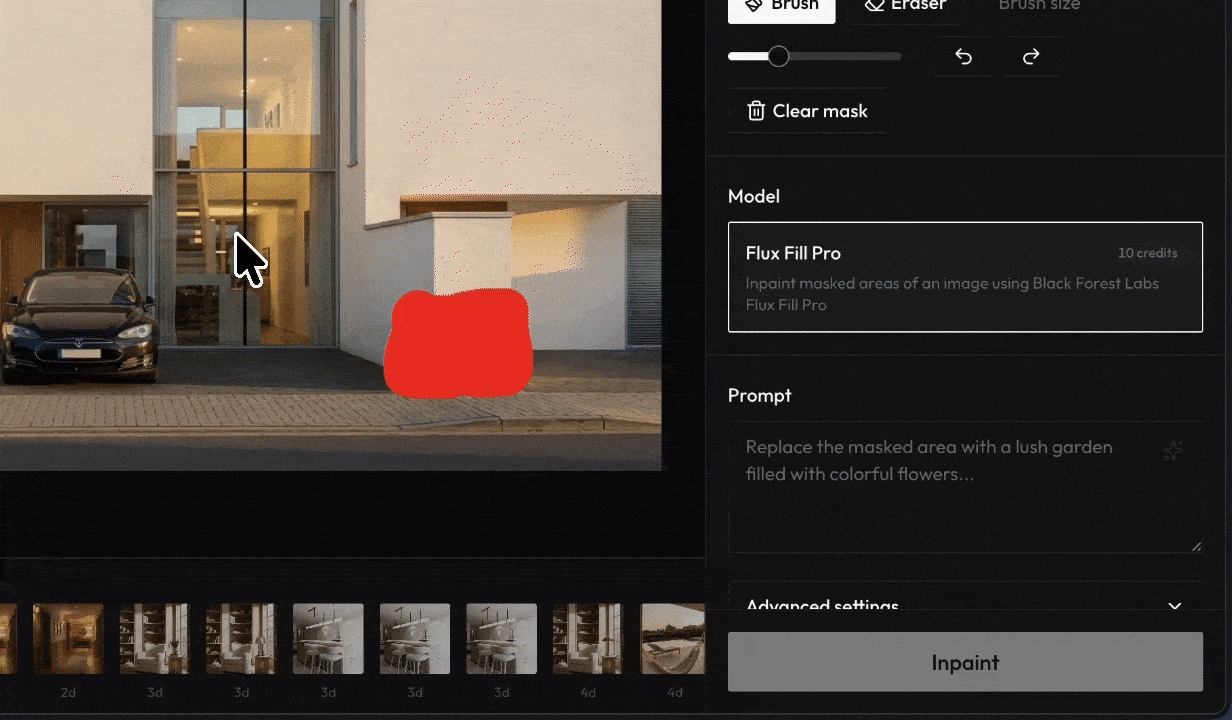Screen dimensions: 1232x720
Task: Open the hallway thumbnail labeled 2d
Action: tap(68, 639)
